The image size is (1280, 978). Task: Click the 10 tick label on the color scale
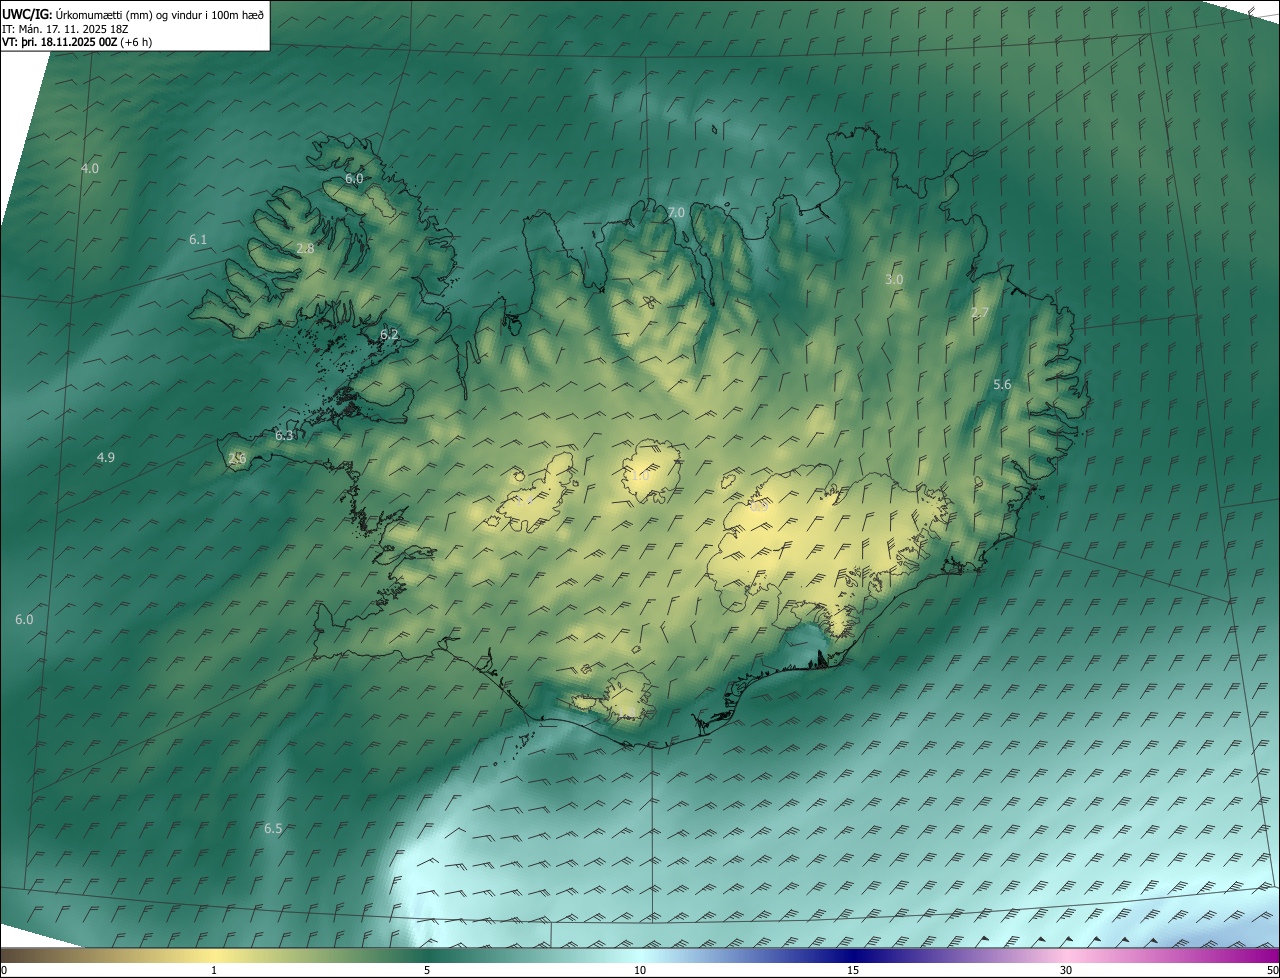point(640,970)
